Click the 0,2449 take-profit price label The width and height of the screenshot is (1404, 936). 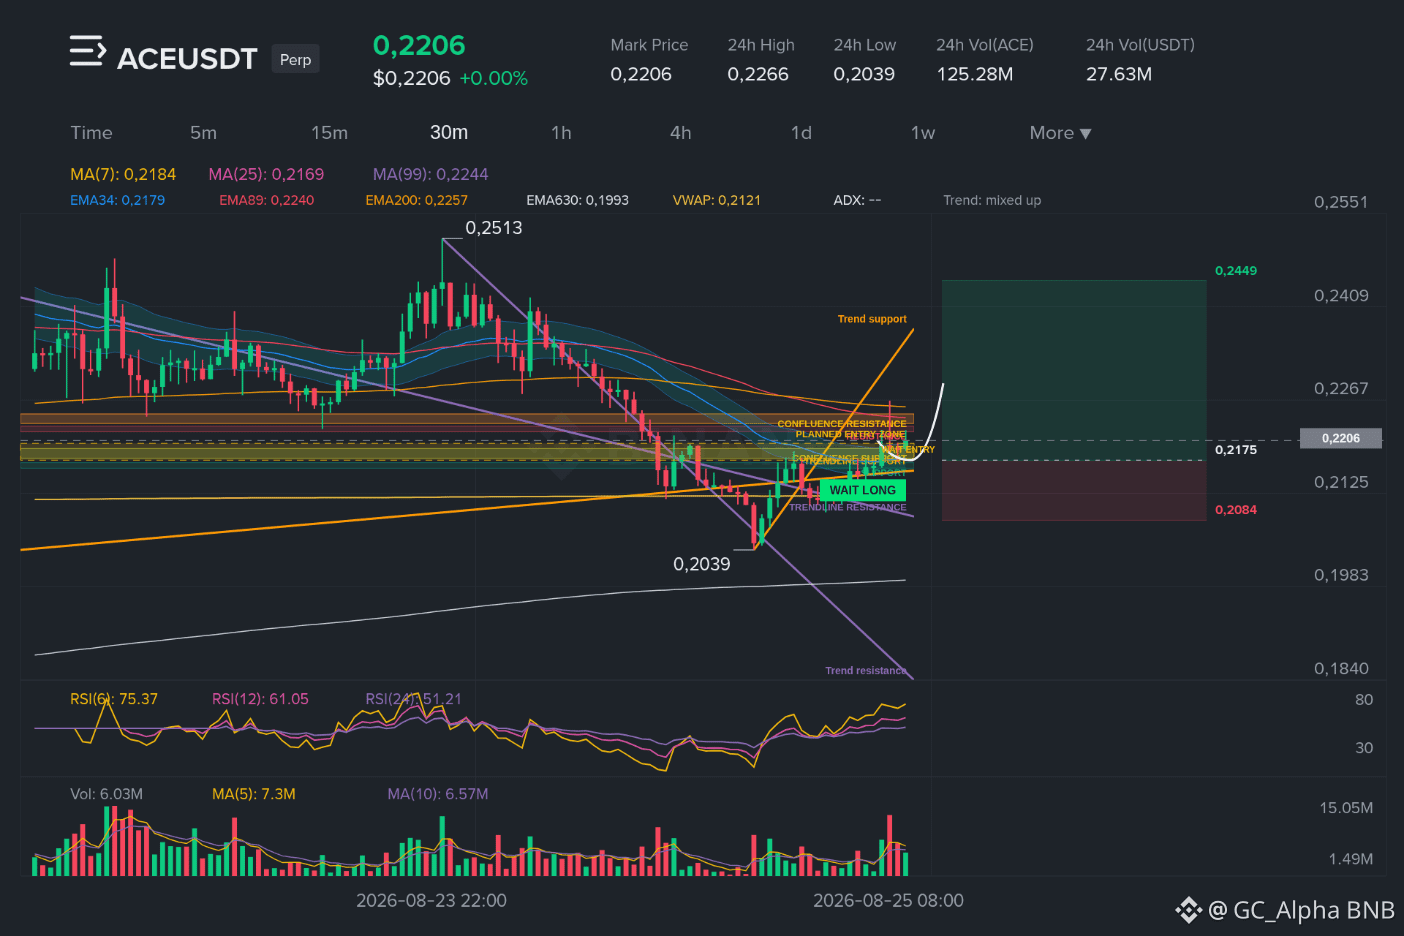pyautogui.click(x=1236, y=271)
